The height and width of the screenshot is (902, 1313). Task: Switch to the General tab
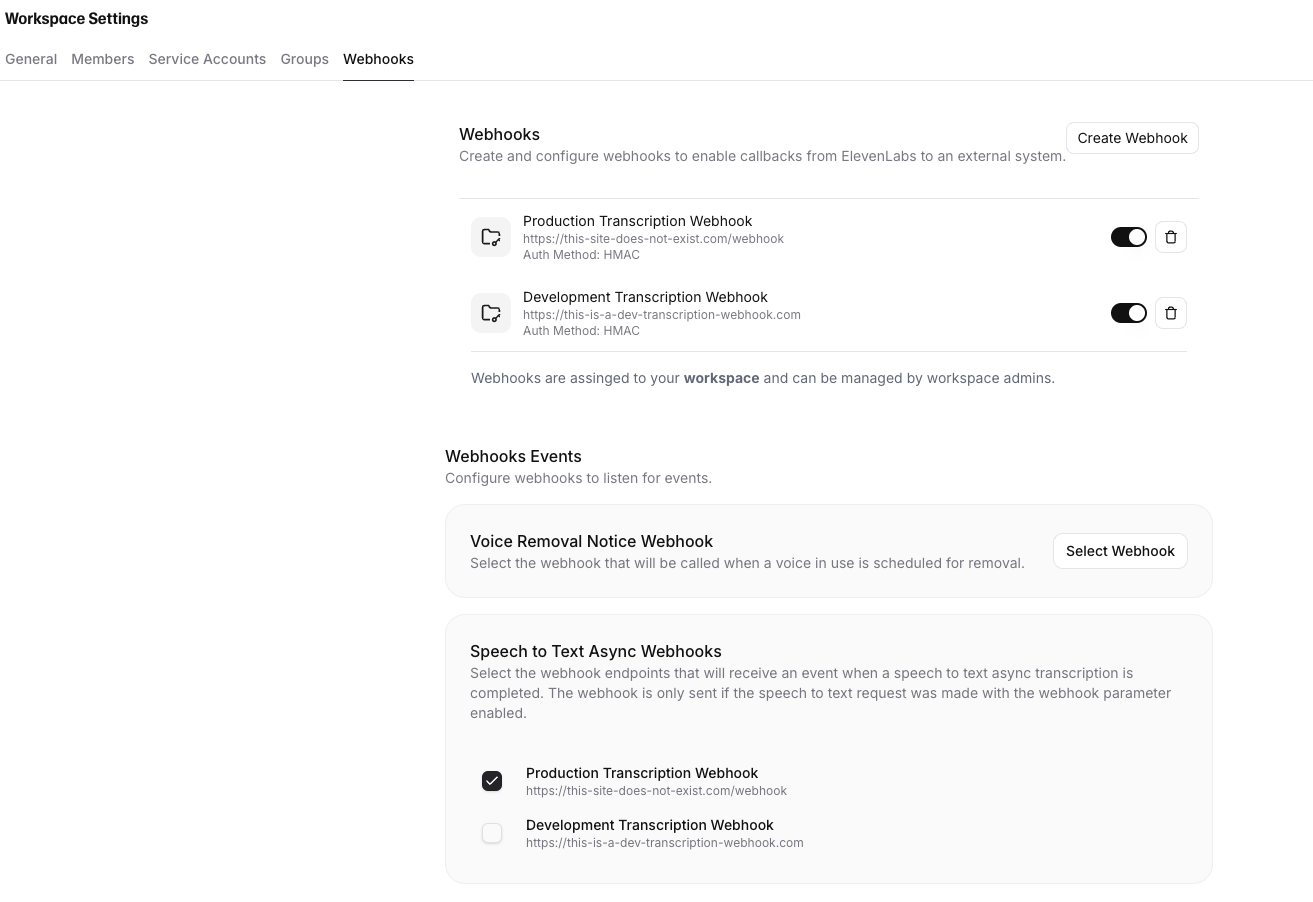[x=30, y=59]
